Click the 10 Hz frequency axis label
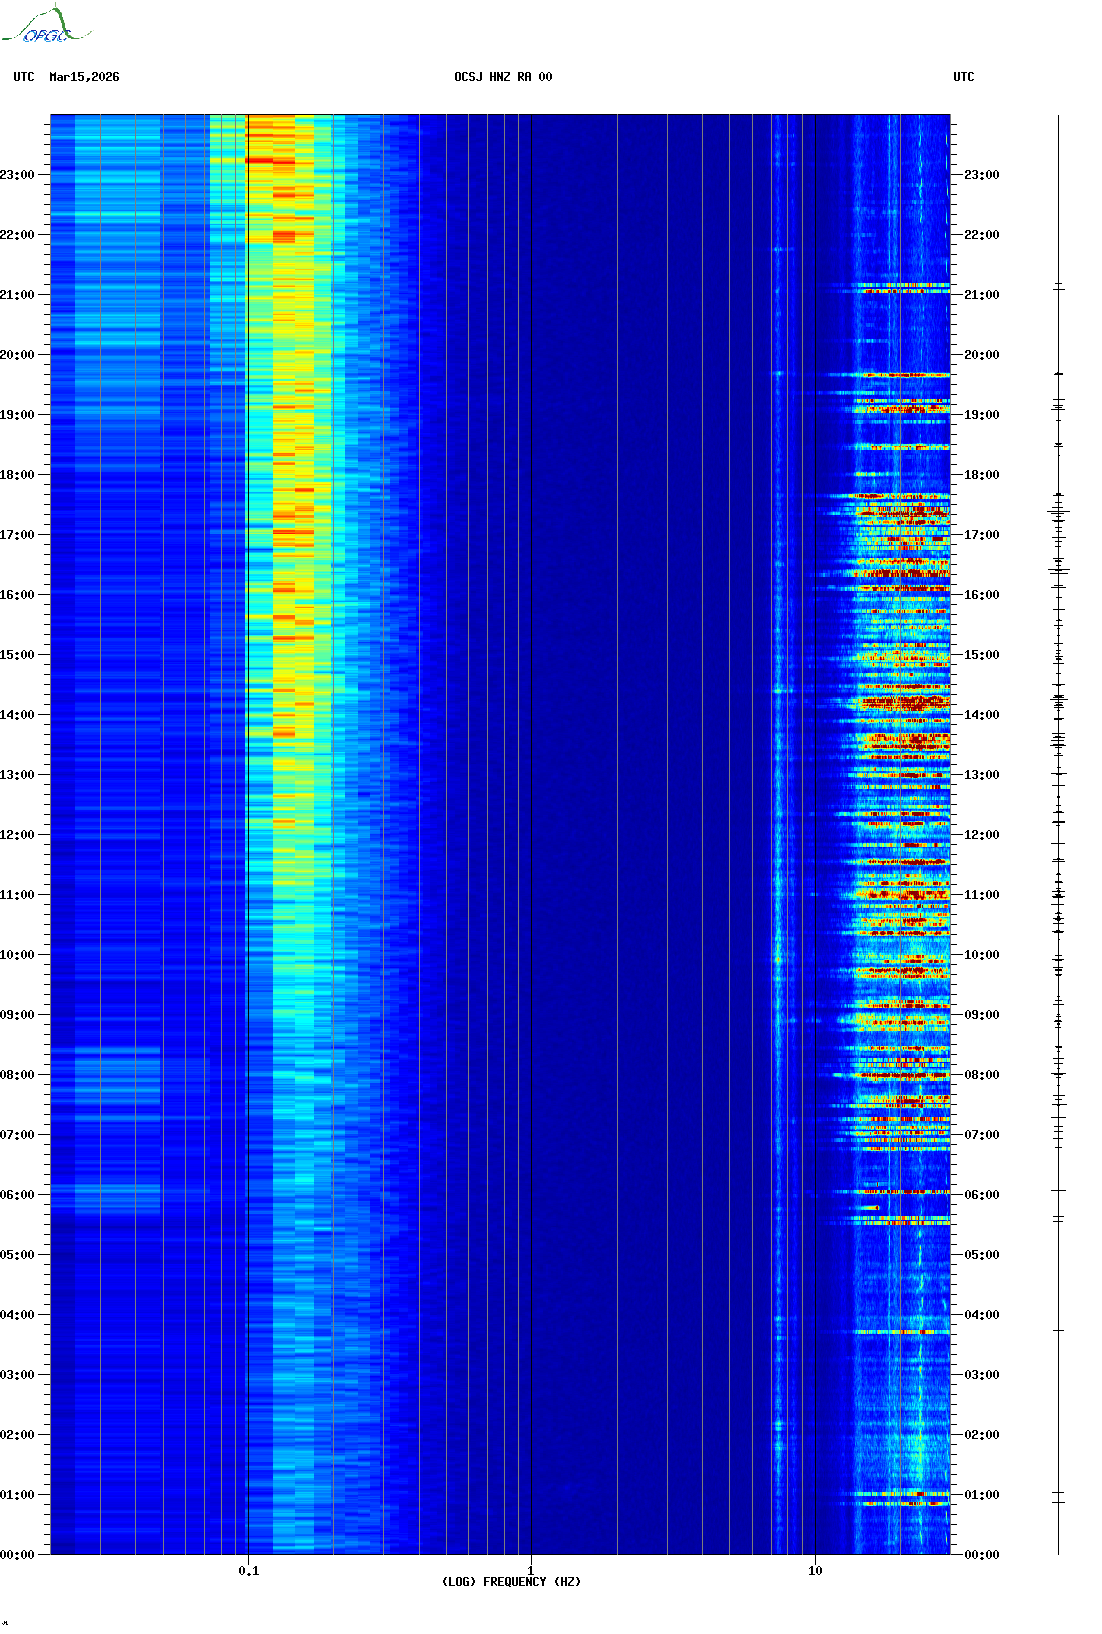 click(815, 1570)
